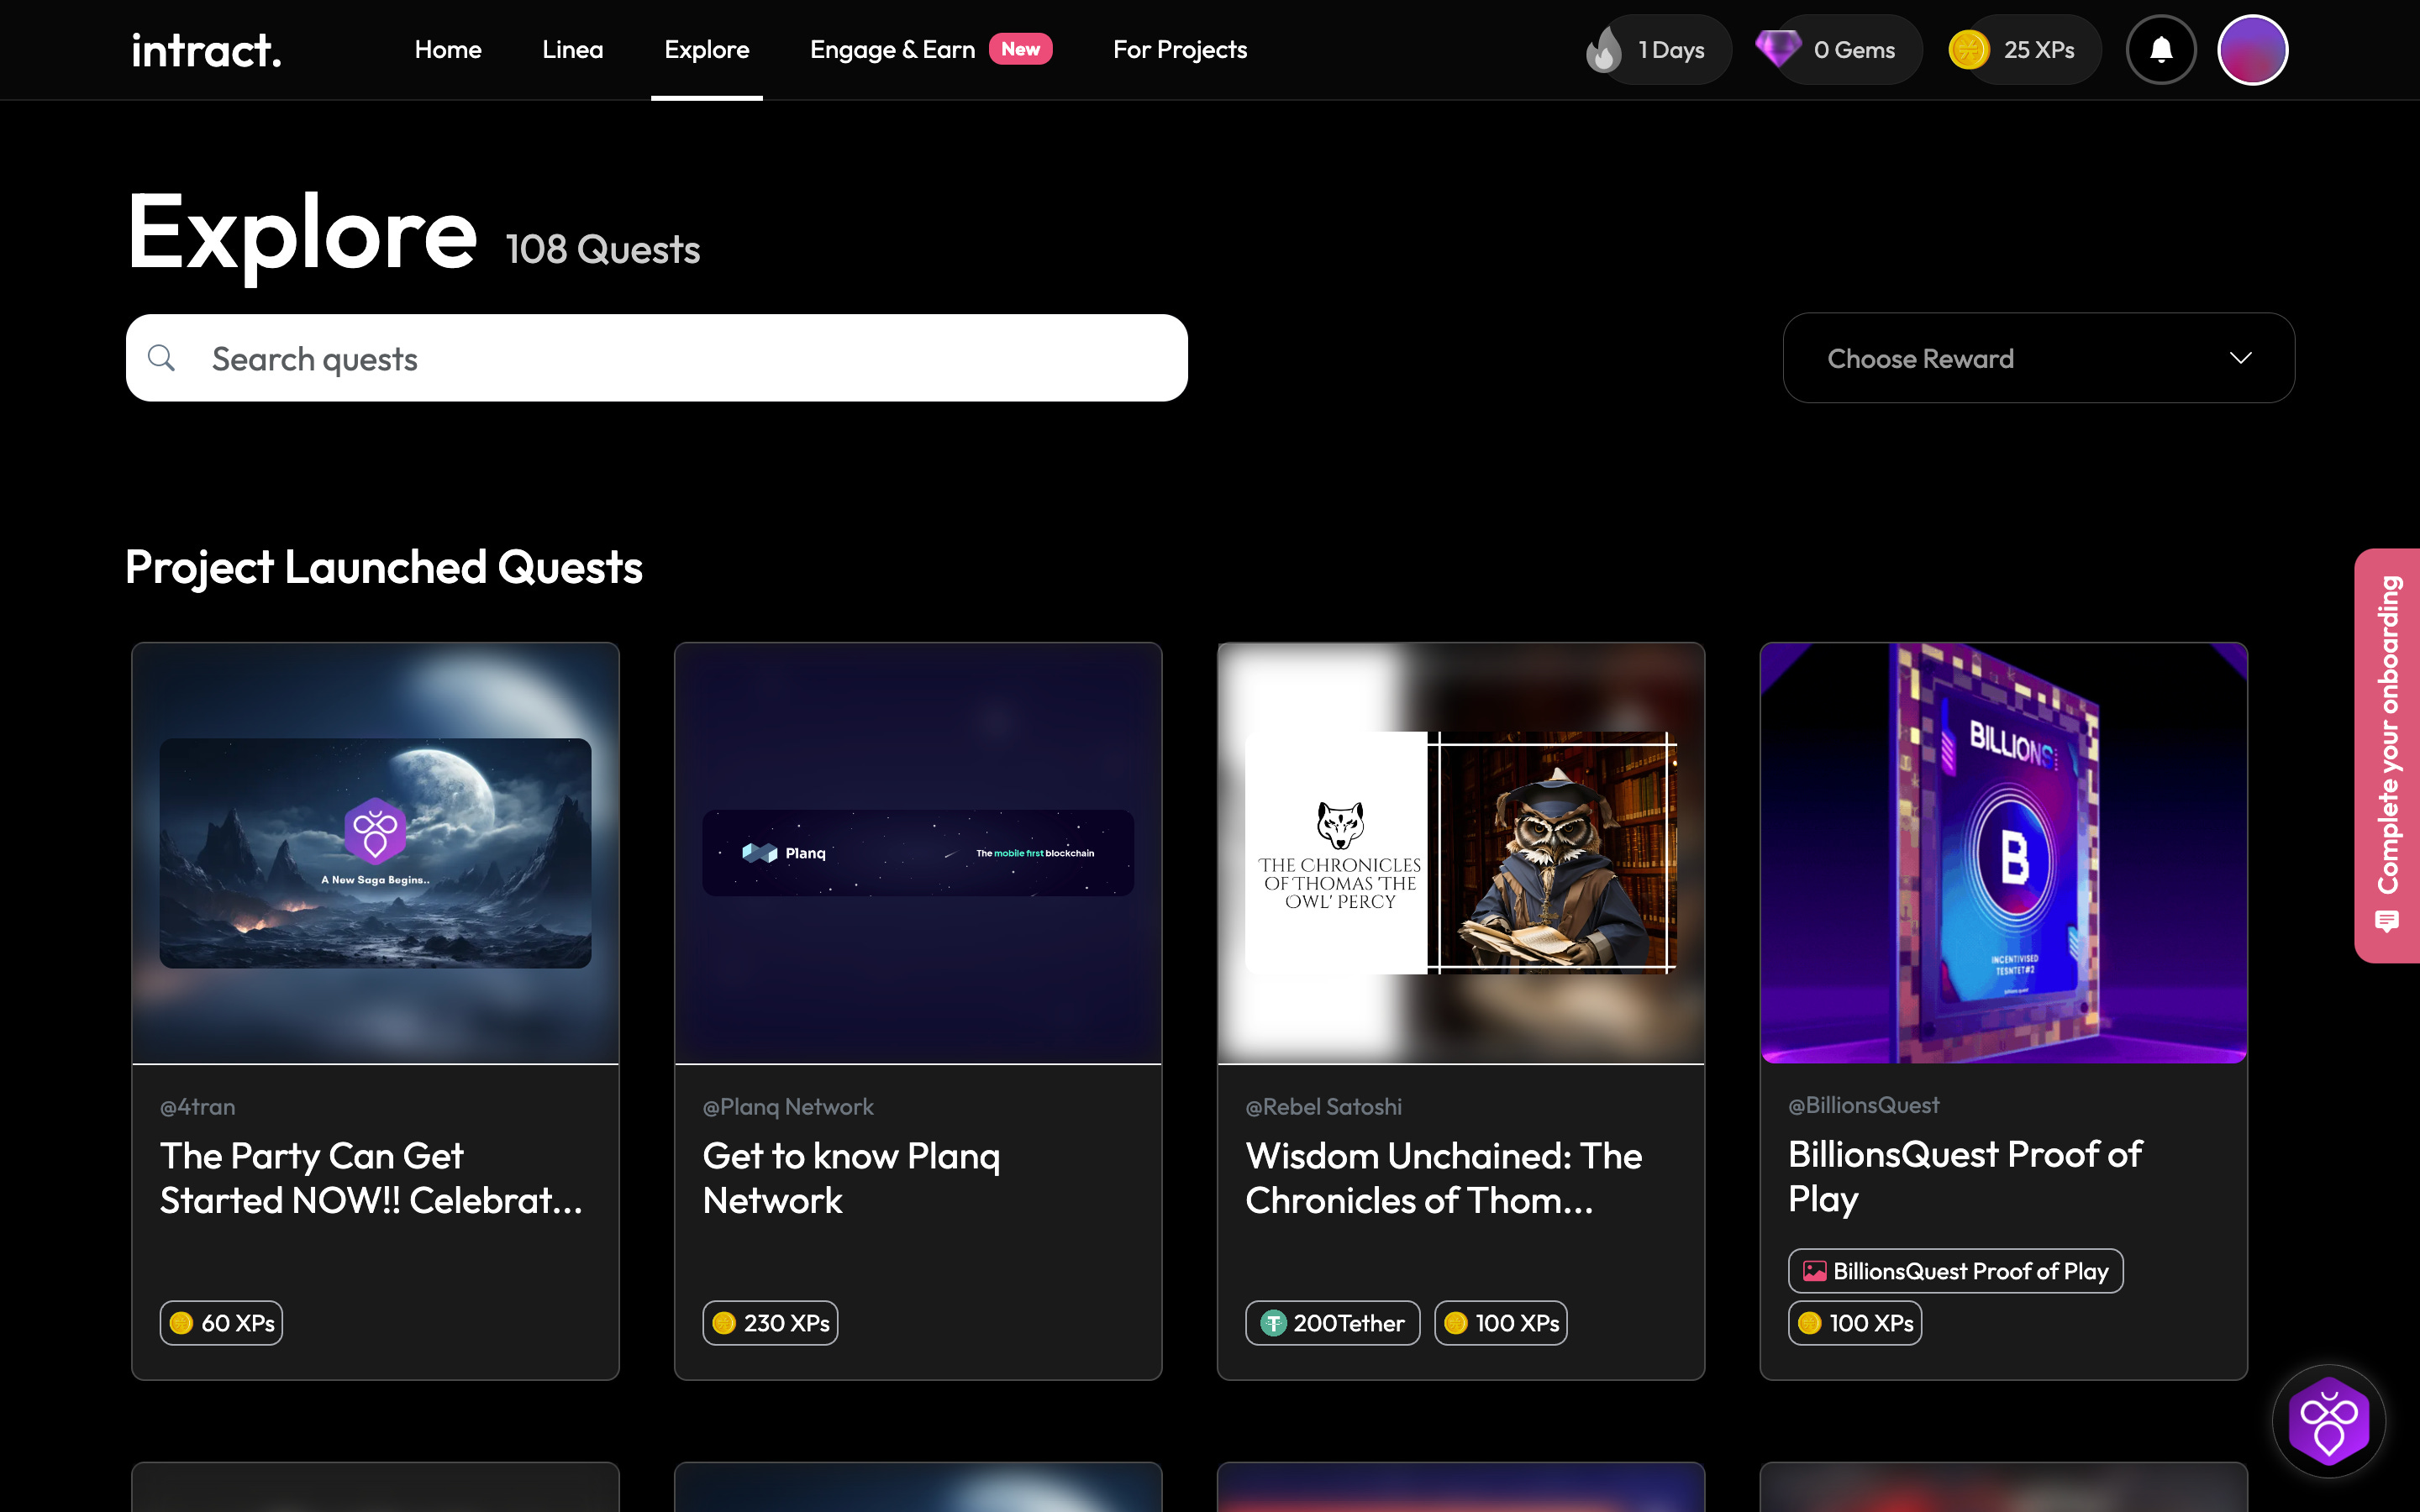Open the Complete your onboarding side tab

click(x=2387, y=755)
